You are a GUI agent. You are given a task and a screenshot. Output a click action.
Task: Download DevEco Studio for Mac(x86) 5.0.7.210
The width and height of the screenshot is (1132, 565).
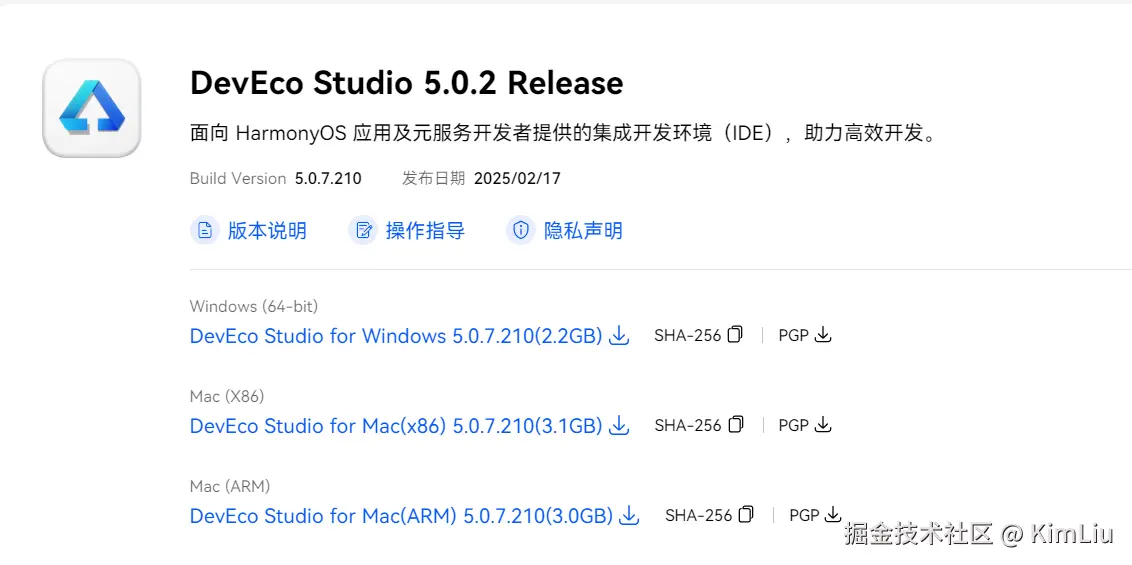[395, 426]
